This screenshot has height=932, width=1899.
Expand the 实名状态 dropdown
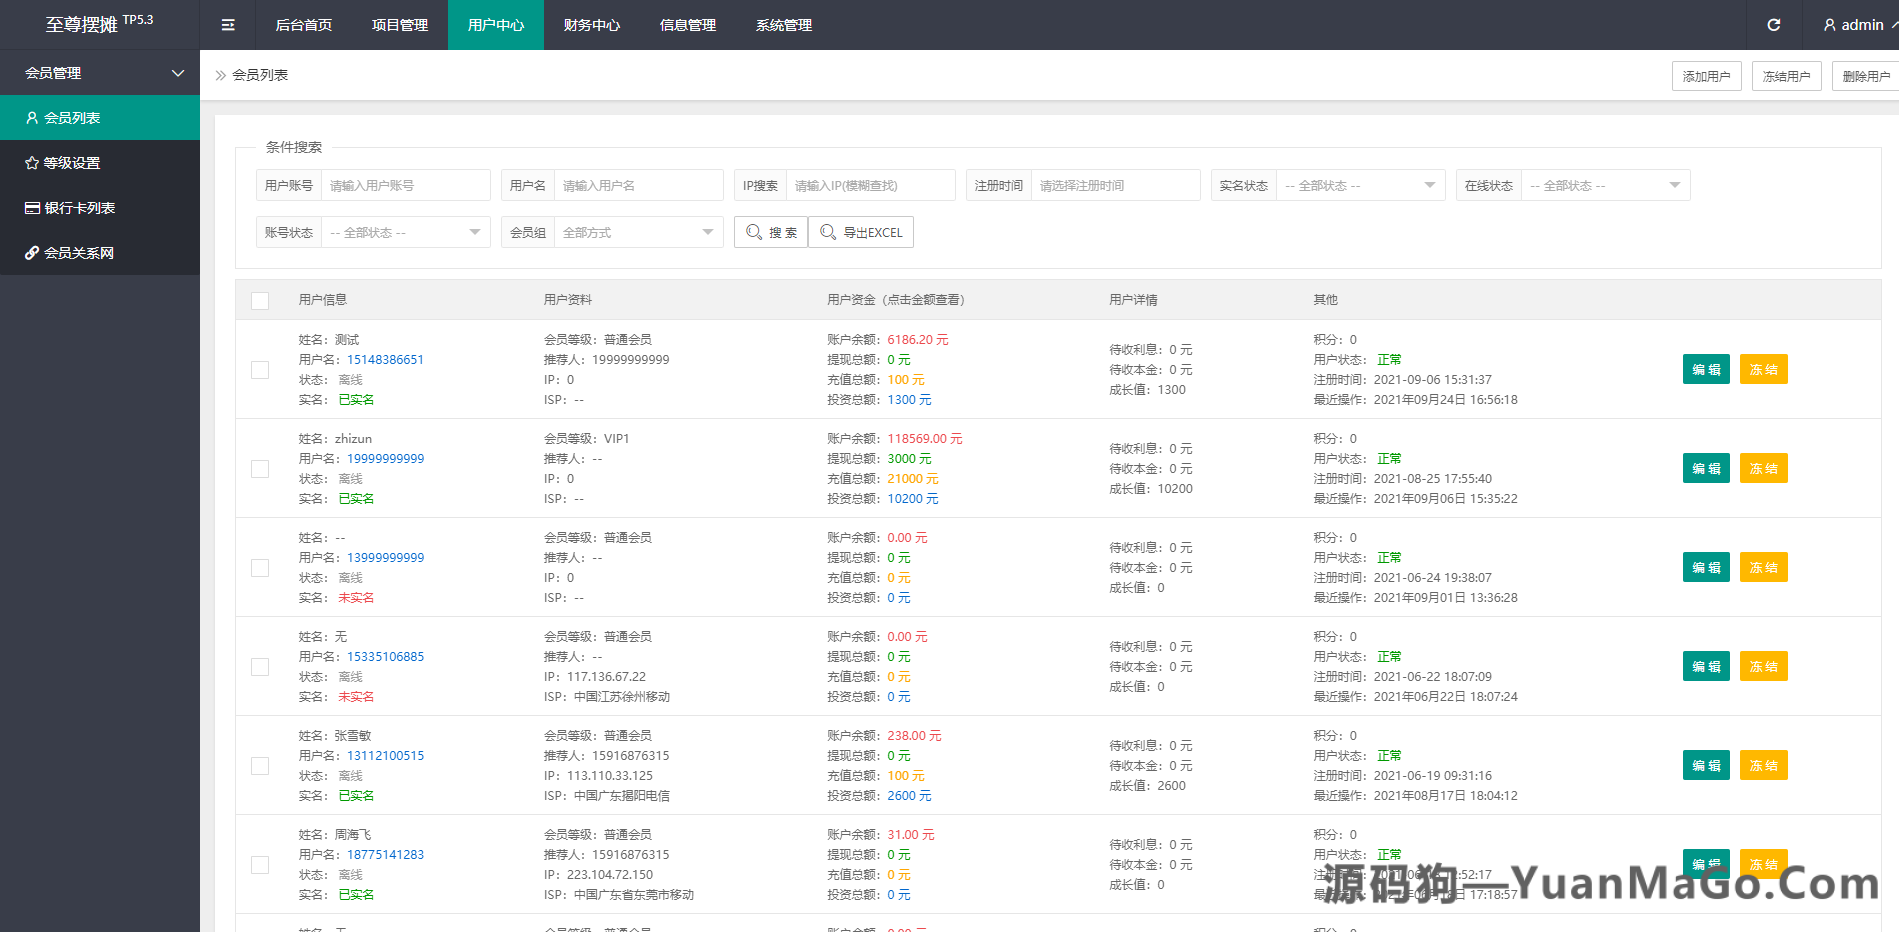[1360, 185]
